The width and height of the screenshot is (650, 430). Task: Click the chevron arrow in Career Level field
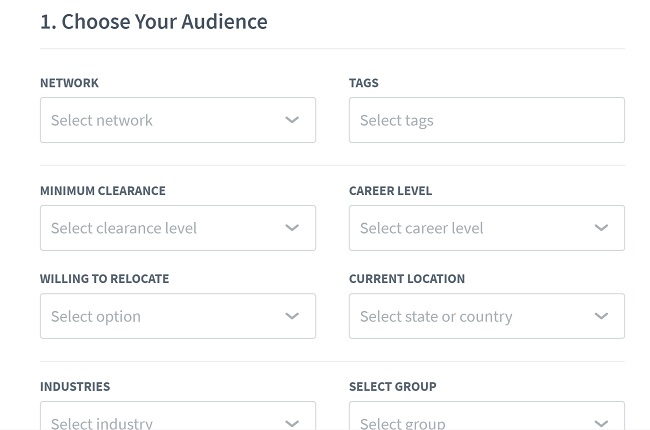click(601, 228)
